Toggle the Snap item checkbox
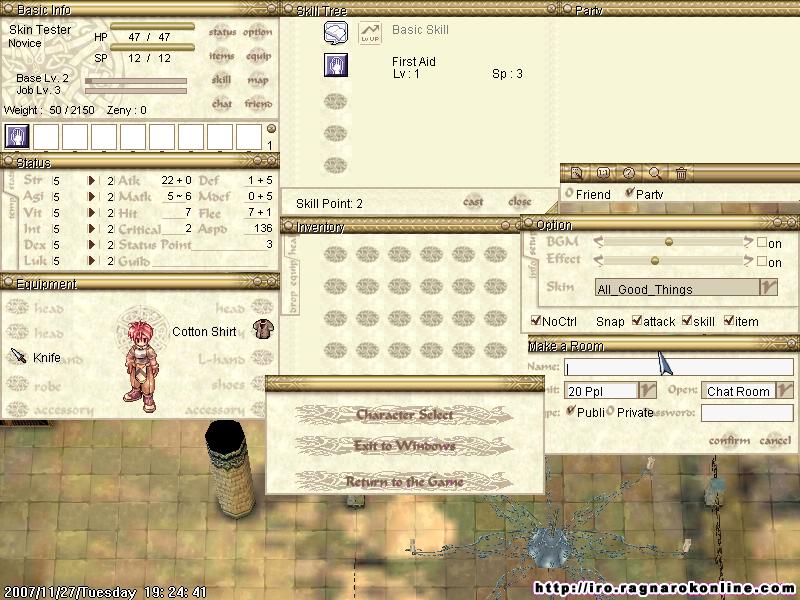 [x=729, y=320]
